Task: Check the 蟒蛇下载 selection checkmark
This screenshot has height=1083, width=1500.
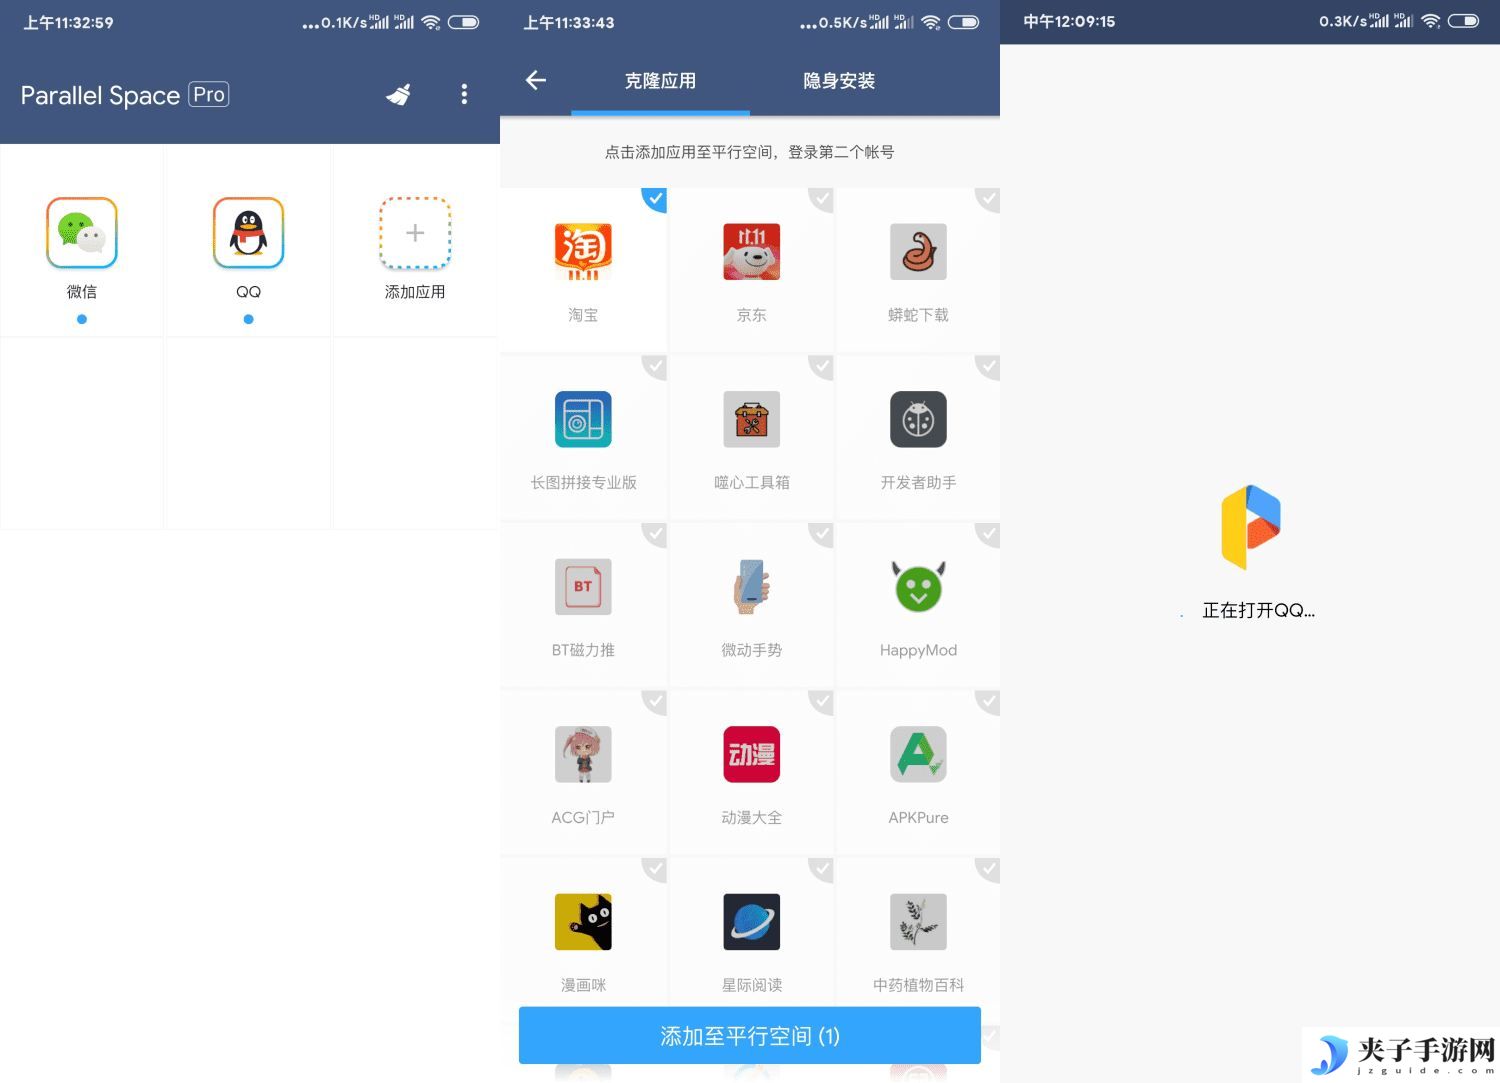Action: click(x=988, y=199)
